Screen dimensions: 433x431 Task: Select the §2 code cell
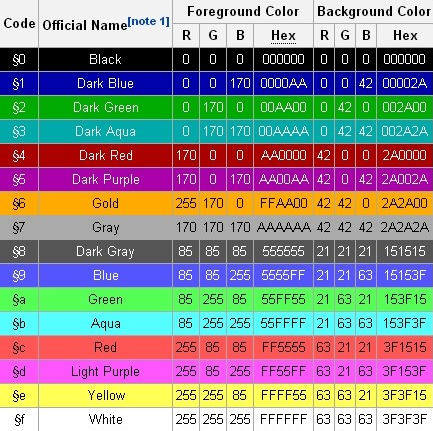(19, 107)
